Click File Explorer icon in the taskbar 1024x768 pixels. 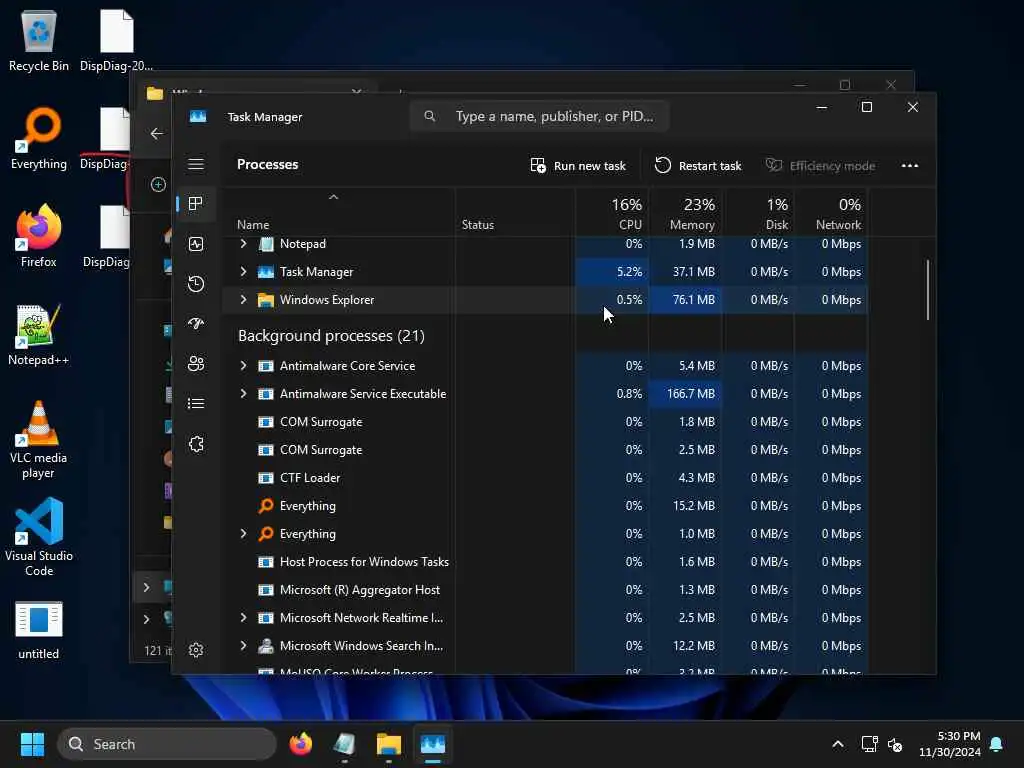click(389, 744)
